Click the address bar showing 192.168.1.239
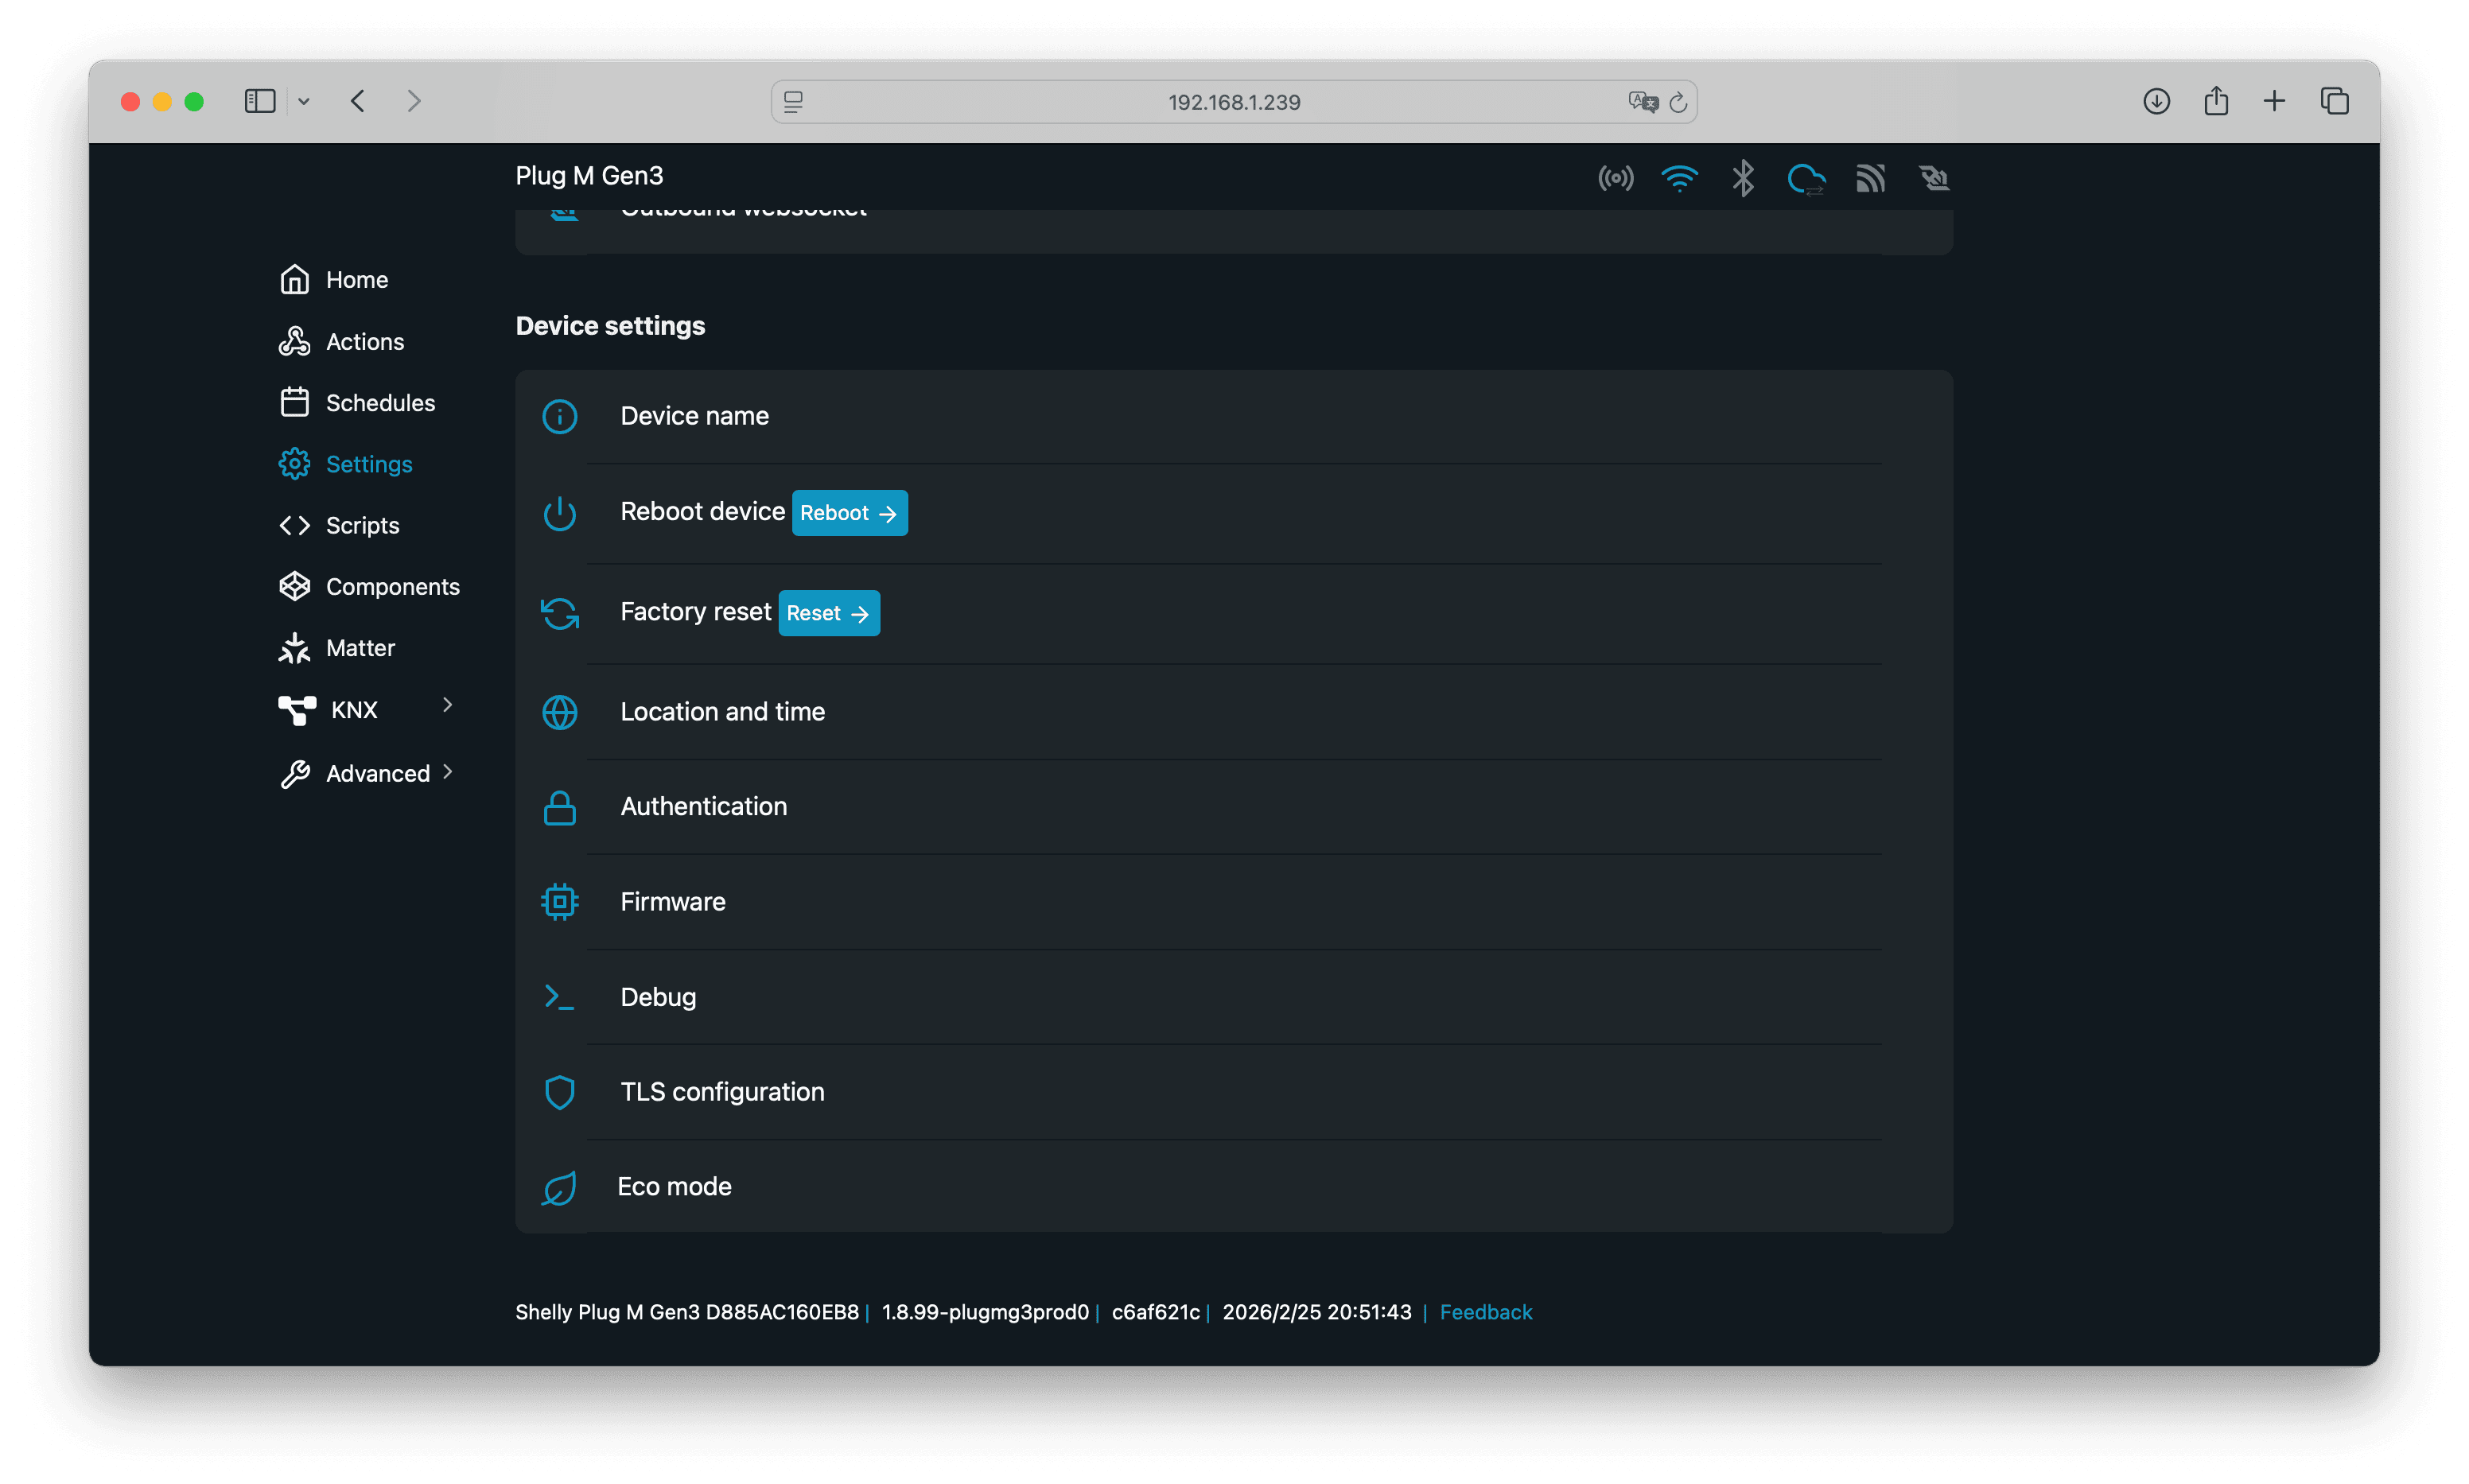Screen dimensions: 2469x1484 coord(1232,102)
